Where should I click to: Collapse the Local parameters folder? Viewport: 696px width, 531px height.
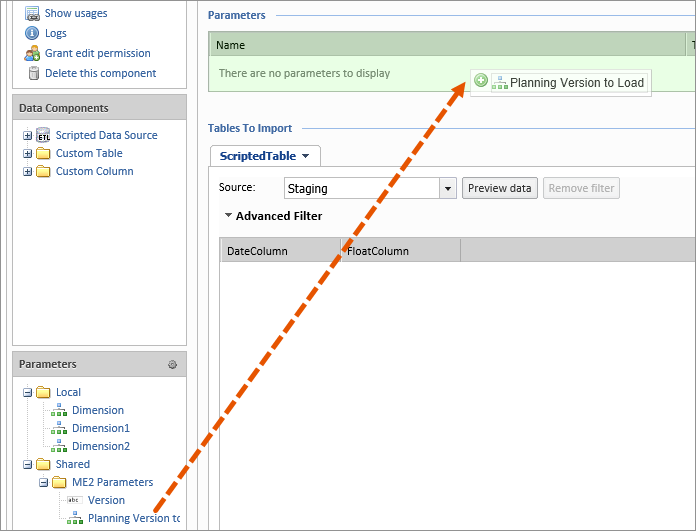(28, 392)
